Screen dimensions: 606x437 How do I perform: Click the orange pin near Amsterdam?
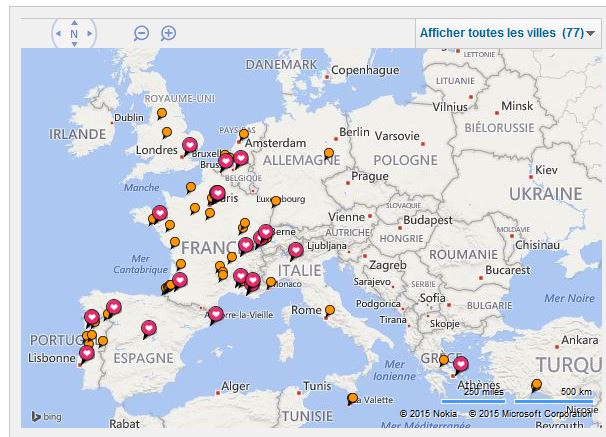click(244, 134)
